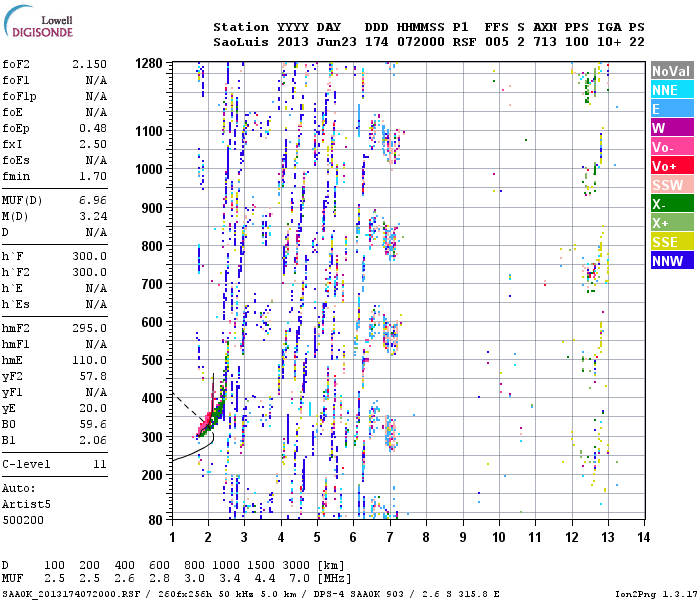The width and height of the screenshot is (700, 600).
Task: Click the 7 MHz frequency axis label
Action: [390, 537]
